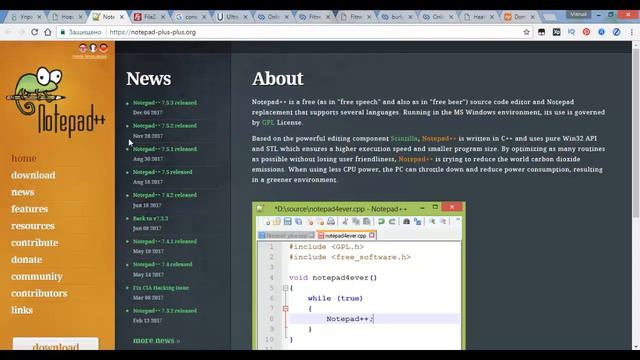The image size is (640, 360).
Task: Click the blue IQ extension icon
Action: [x=571, y=32]
